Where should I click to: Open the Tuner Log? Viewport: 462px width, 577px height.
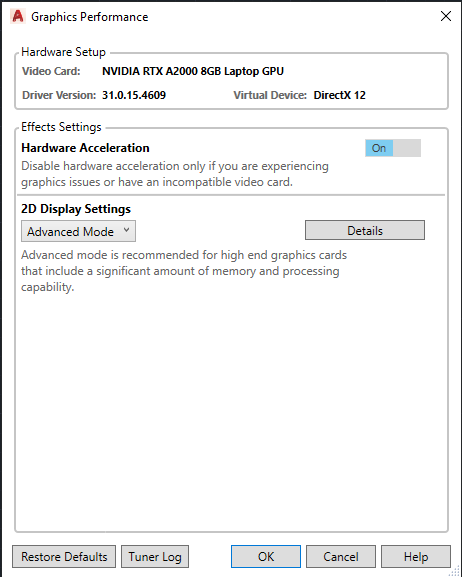pos(155,556)
